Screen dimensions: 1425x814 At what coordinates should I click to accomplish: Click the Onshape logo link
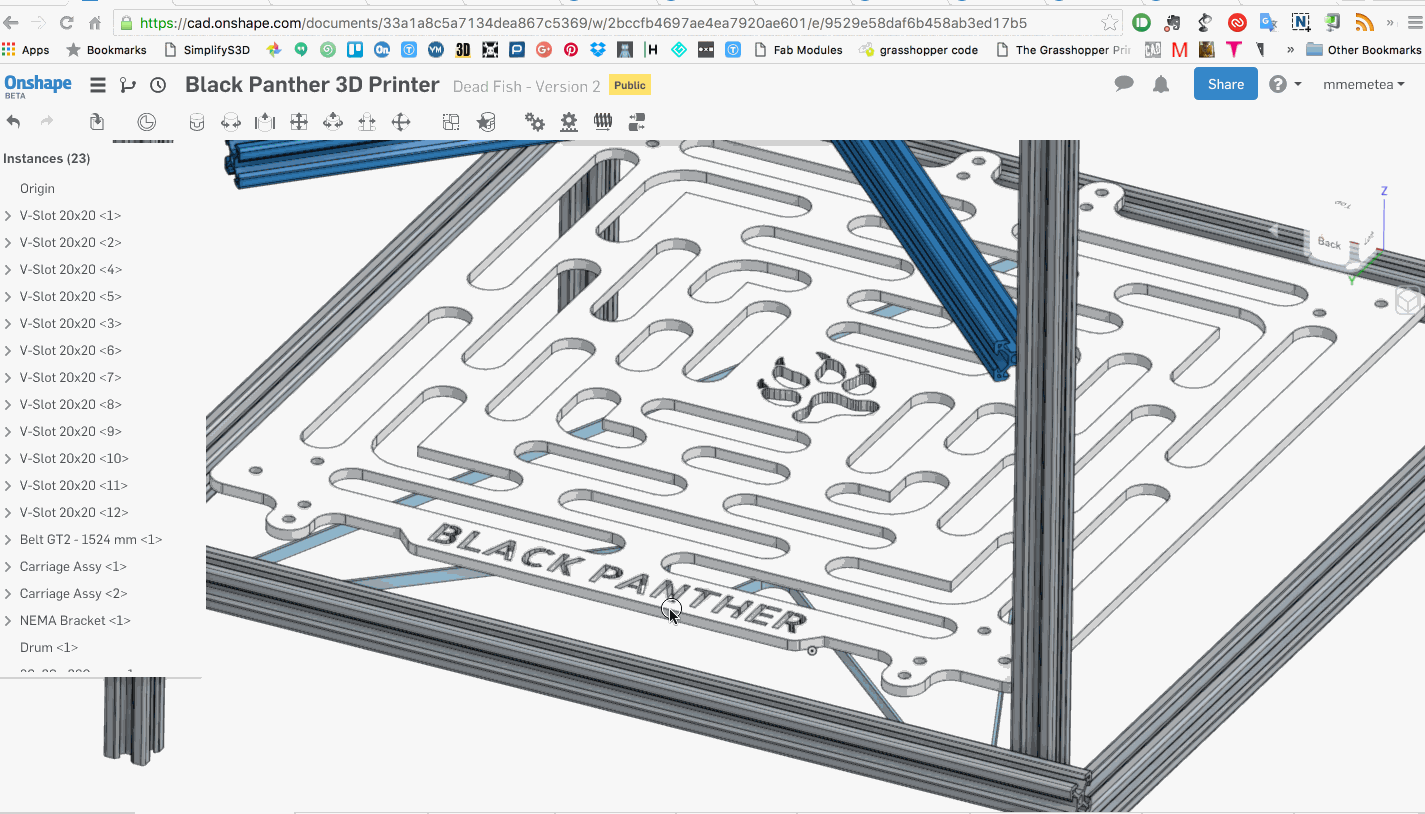[38, 85]
